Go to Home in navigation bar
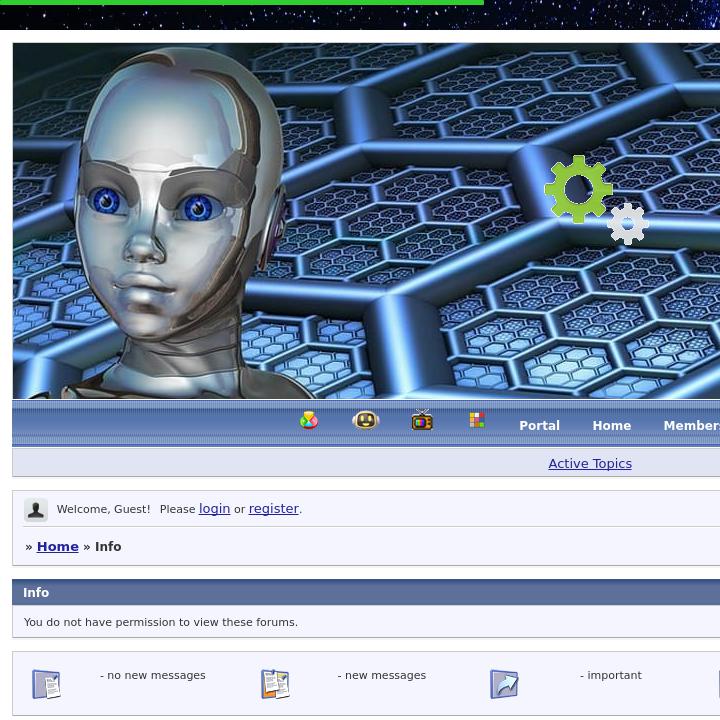Image resolution: width=720 pixels, height=720 pixels. (x=611, y=425)
